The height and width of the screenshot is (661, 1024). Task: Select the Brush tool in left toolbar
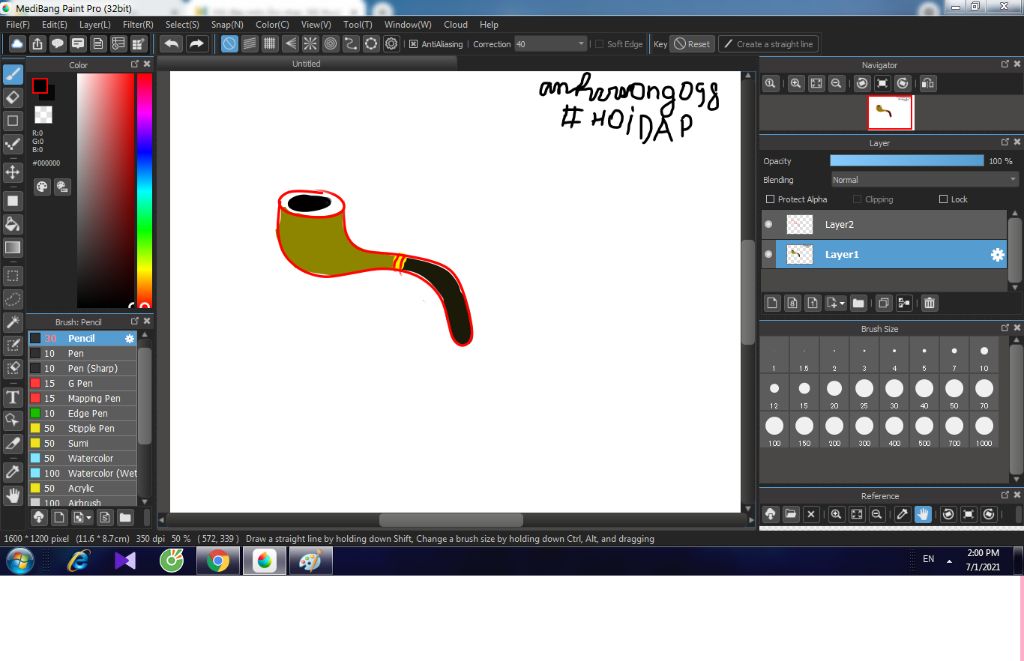tap(12, 74)
